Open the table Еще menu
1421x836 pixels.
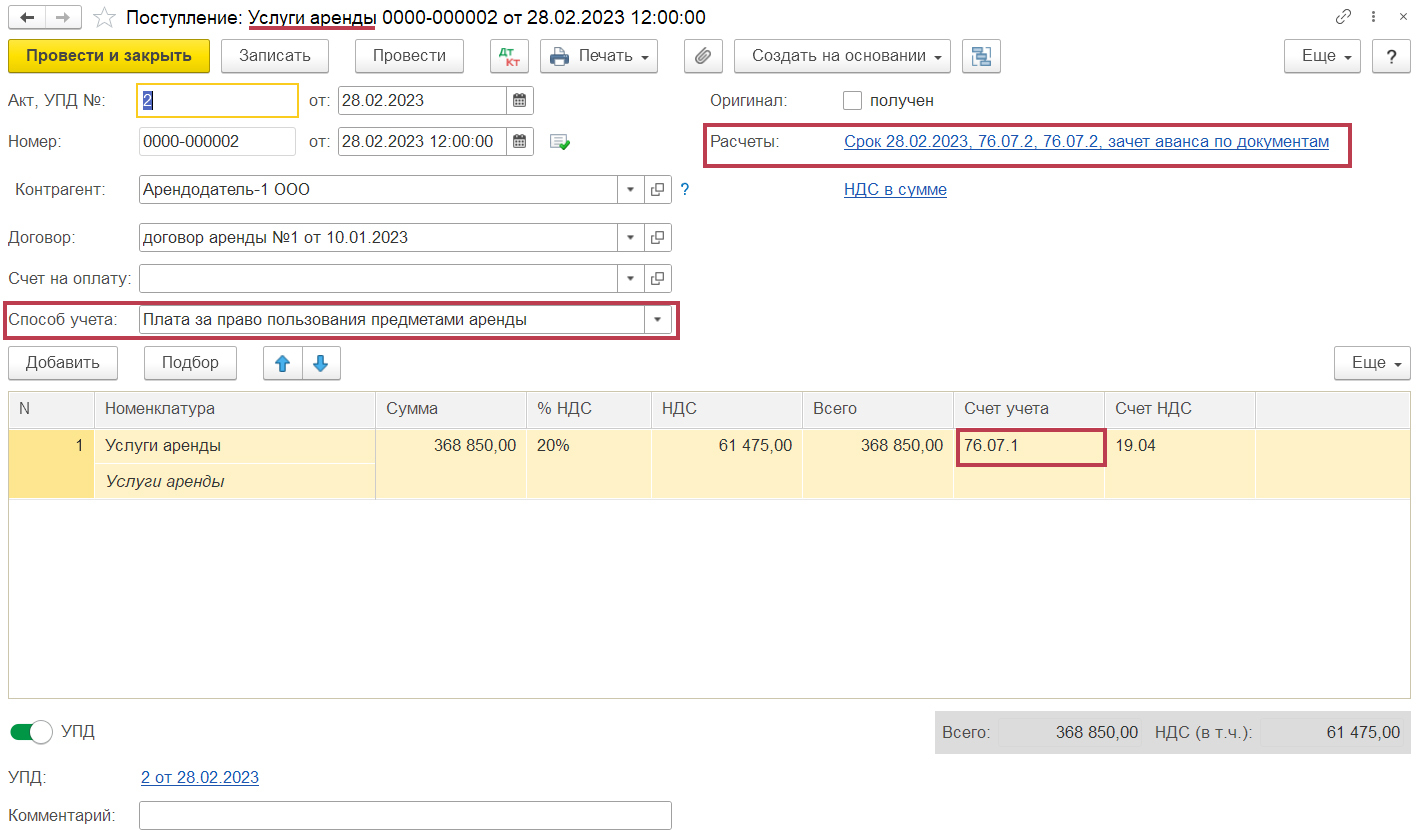click(1372, 363)
